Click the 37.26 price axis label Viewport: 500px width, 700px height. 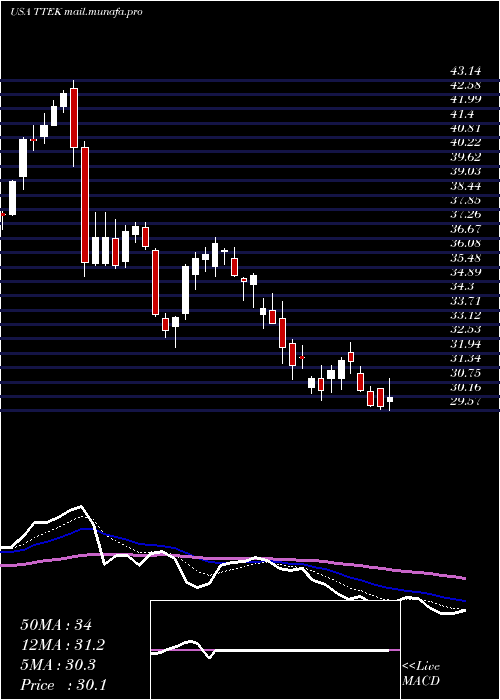464,215
